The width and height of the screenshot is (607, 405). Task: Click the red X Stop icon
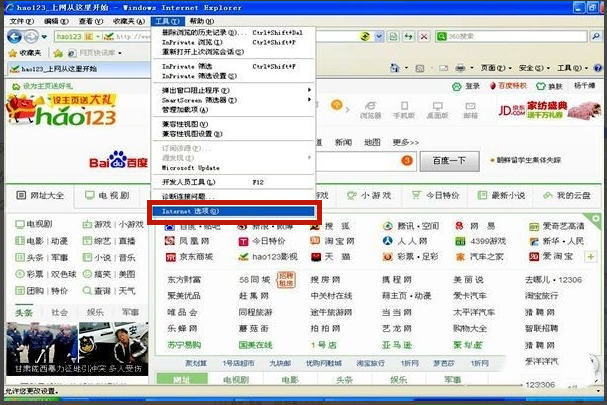tap(424, 36)
